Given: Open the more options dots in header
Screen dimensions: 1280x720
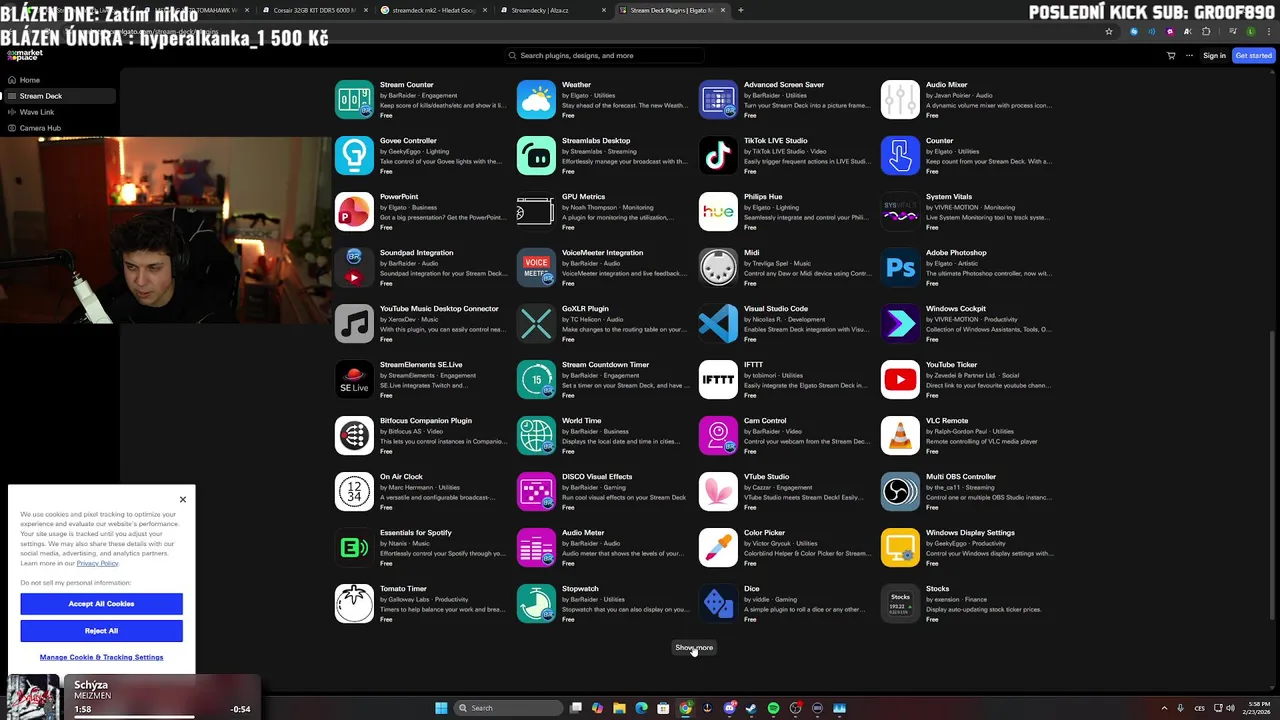Looking at the screenshot, I should (x=1189, y=55).
